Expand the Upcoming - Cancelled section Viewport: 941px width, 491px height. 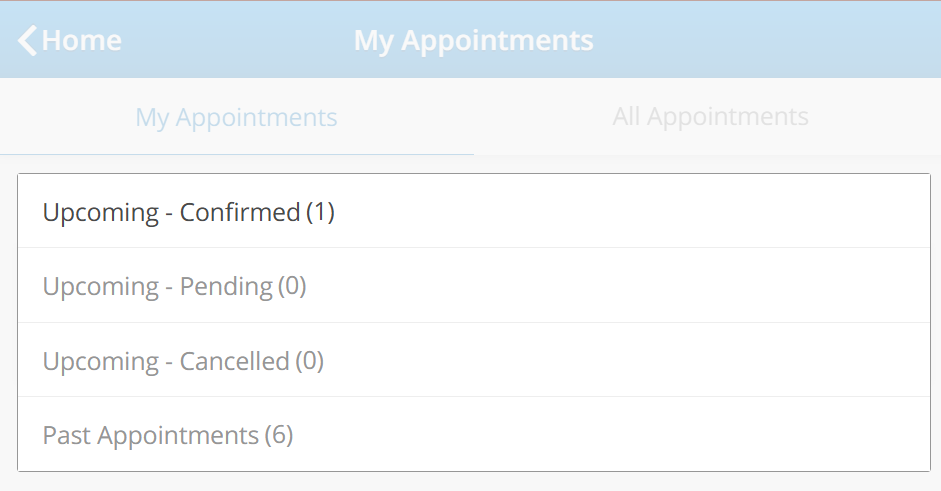474,361
